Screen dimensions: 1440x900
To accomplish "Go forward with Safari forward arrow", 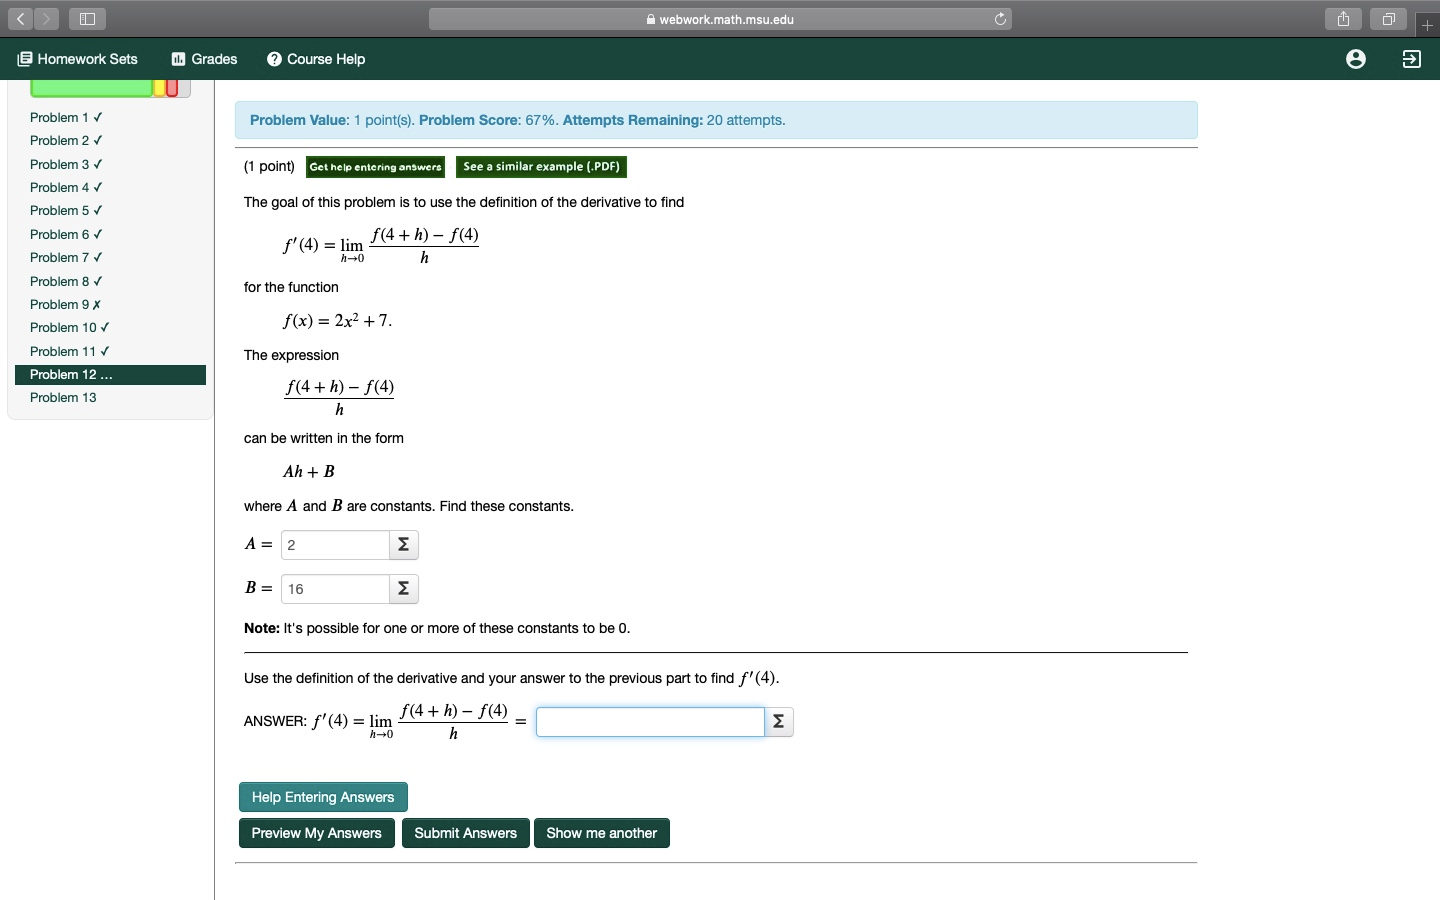I will point(46,19).
